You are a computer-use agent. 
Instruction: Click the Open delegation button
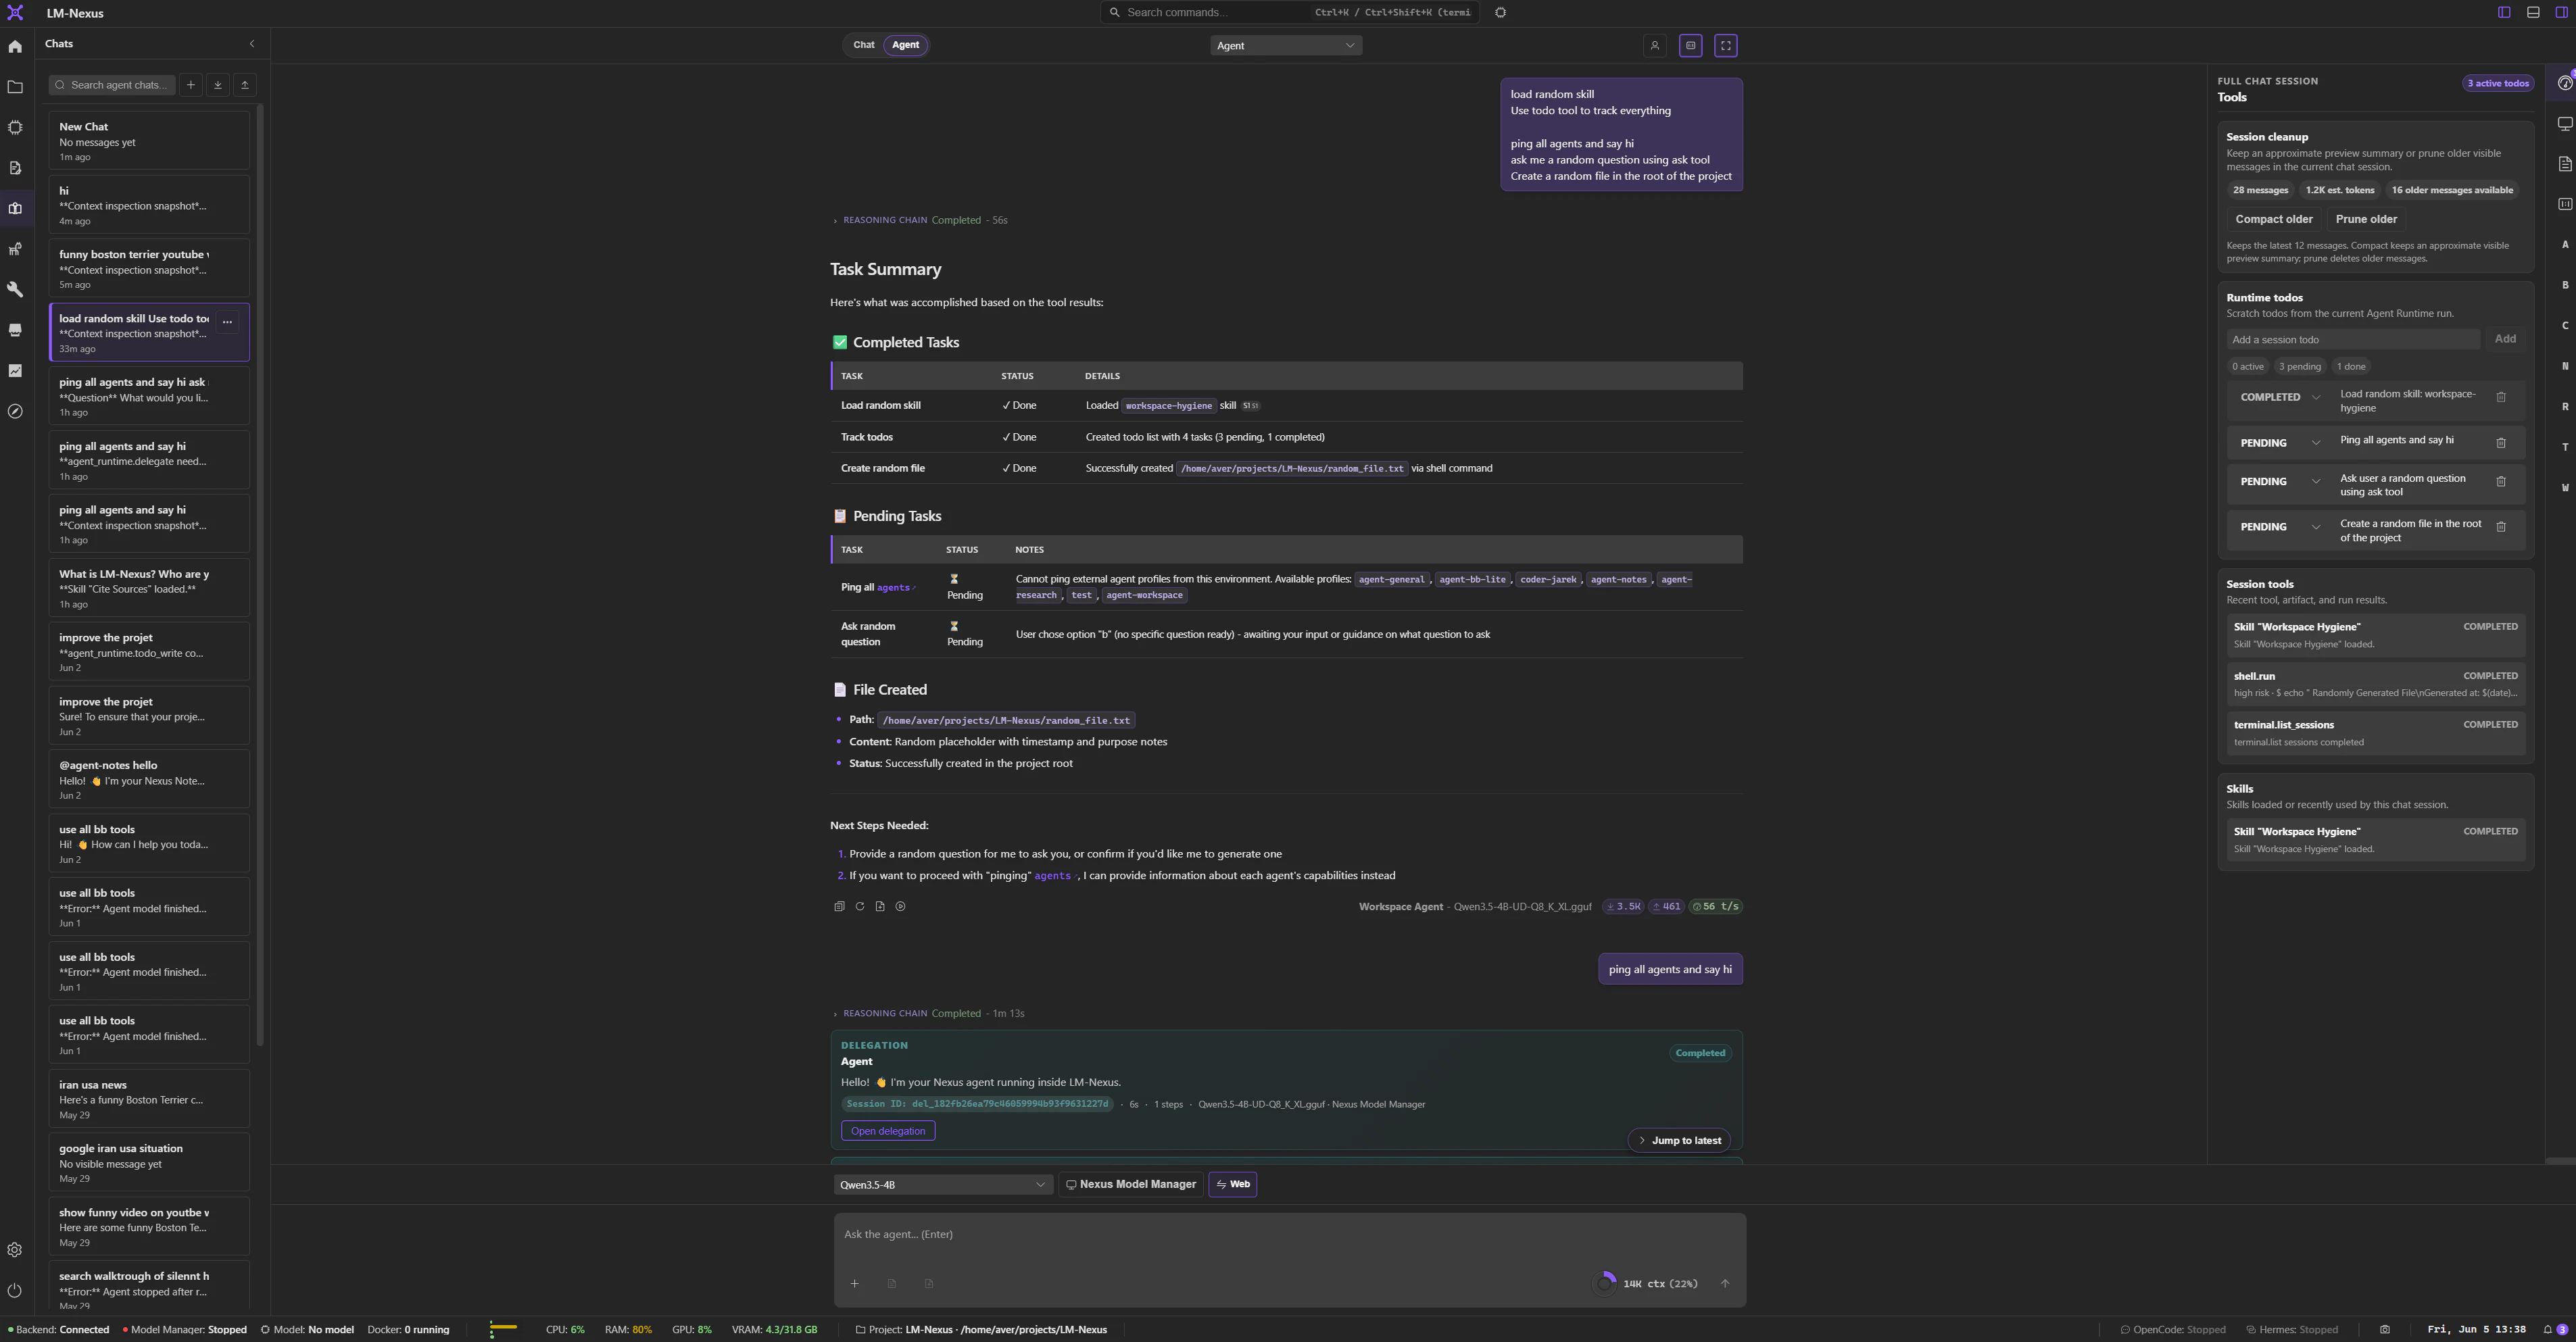888,1131
